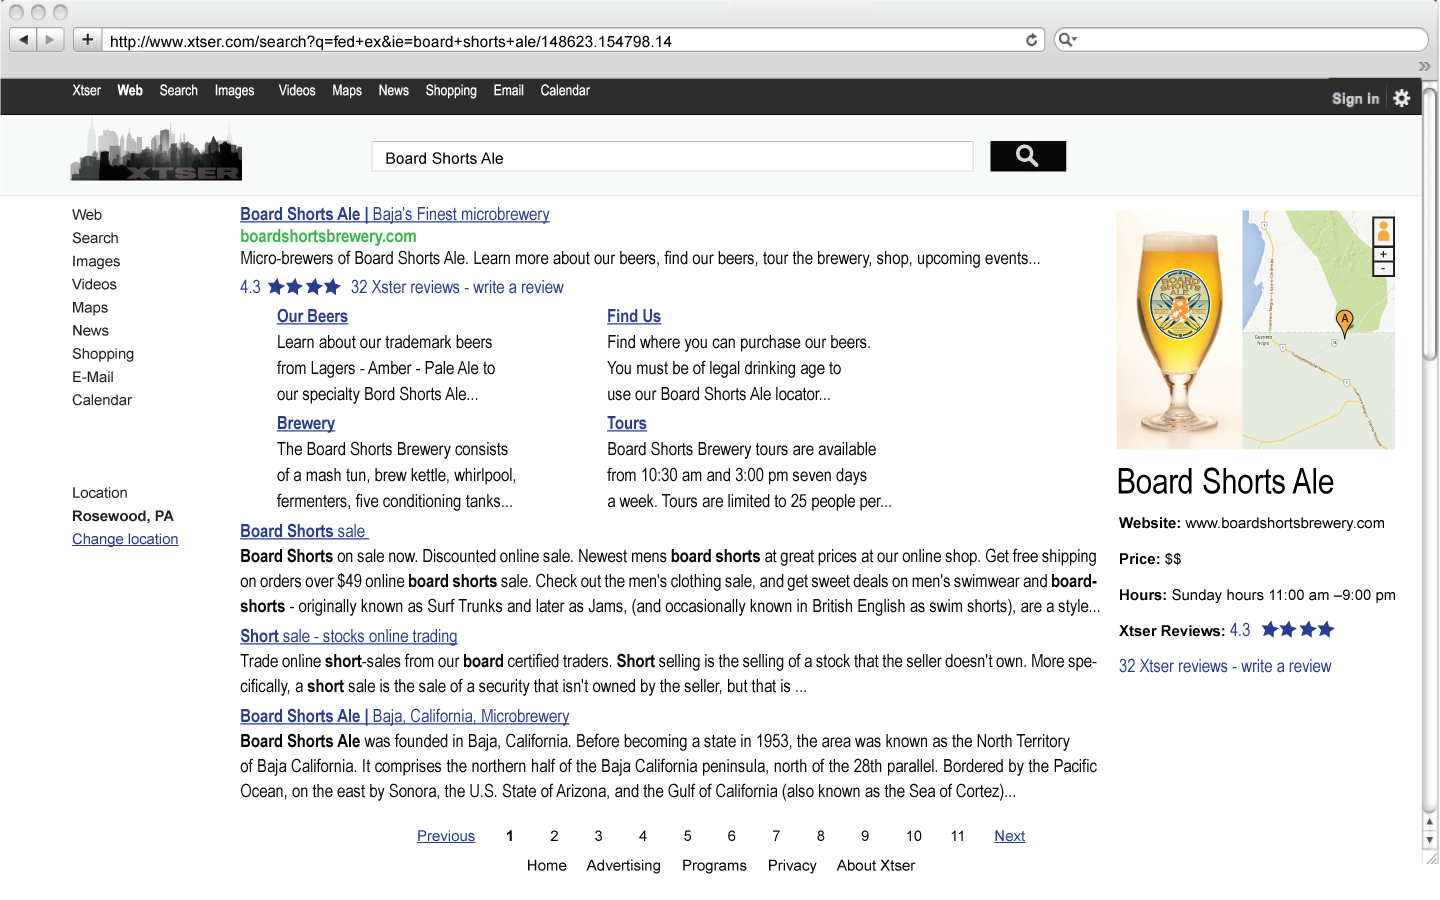Open Shopping in top navigation bar
The image size is (1440, 900).
451,90
